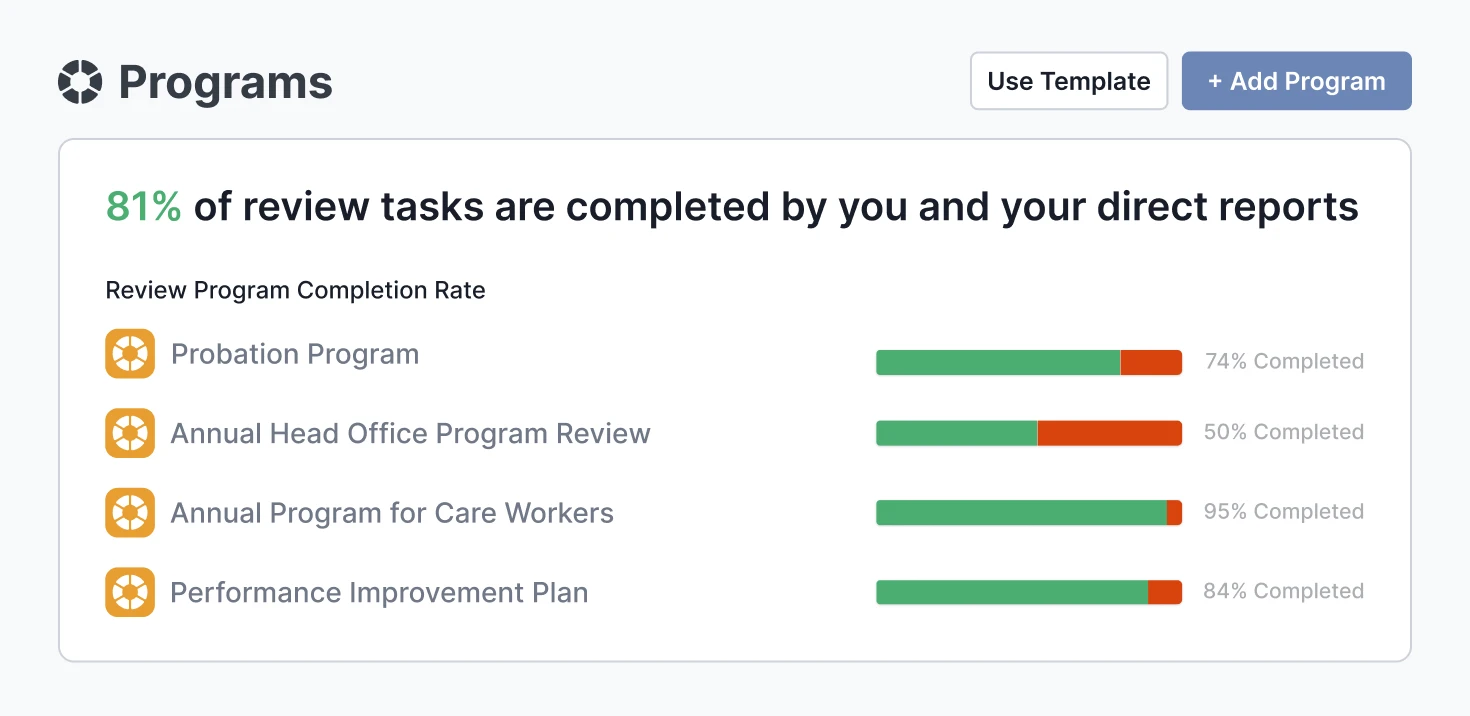Screen dimensions: 1470x716
Task: Open the Annual Program for Care Workers
Action: point(392,512)
